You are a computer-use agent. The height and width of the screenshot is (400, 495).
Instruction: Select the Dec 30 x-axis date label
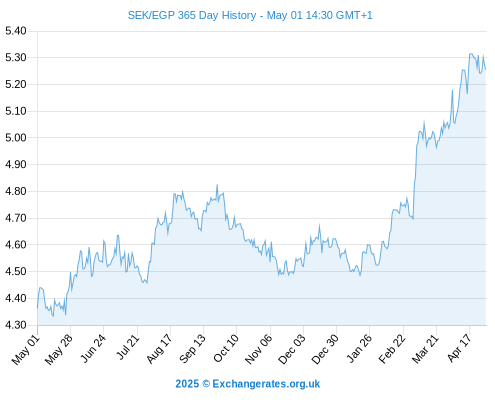[x=325, y=349]
